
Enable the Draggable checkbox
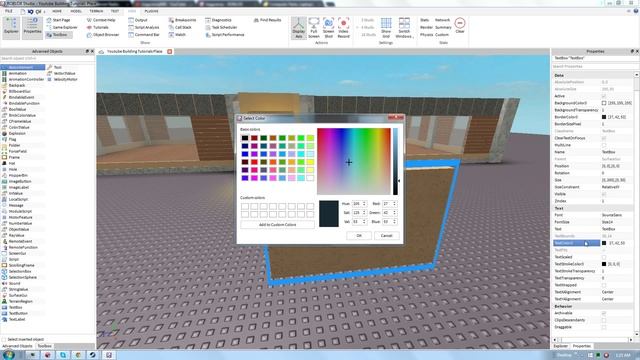click(604, 327)
